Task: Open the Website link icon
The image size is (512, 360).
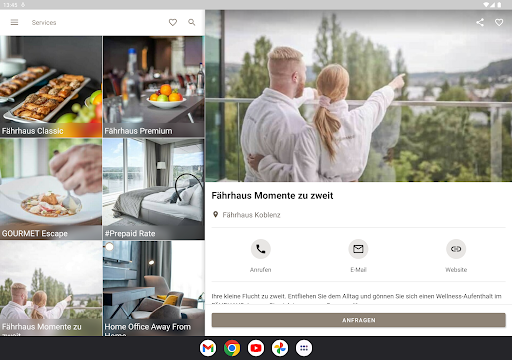Action: pyautogui.click(x=456, y=249)
